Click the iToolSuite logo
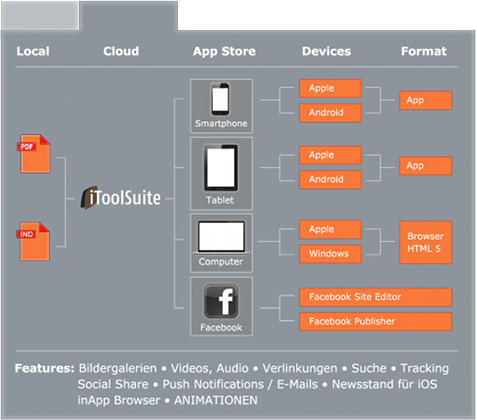The width and height of the screenshot is (477, 420). pos(121,197)
